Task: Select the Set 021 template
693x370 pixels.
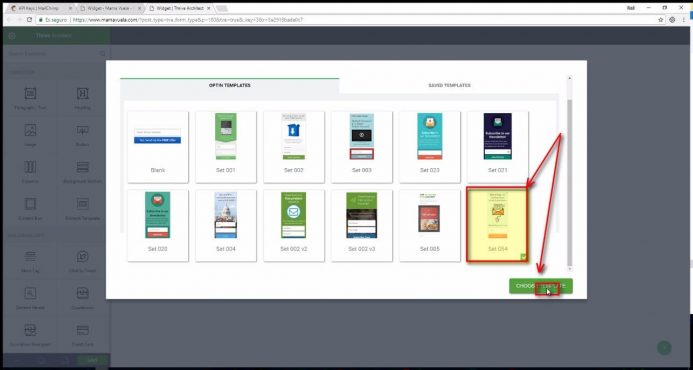Action: click(x=498, y=146)
